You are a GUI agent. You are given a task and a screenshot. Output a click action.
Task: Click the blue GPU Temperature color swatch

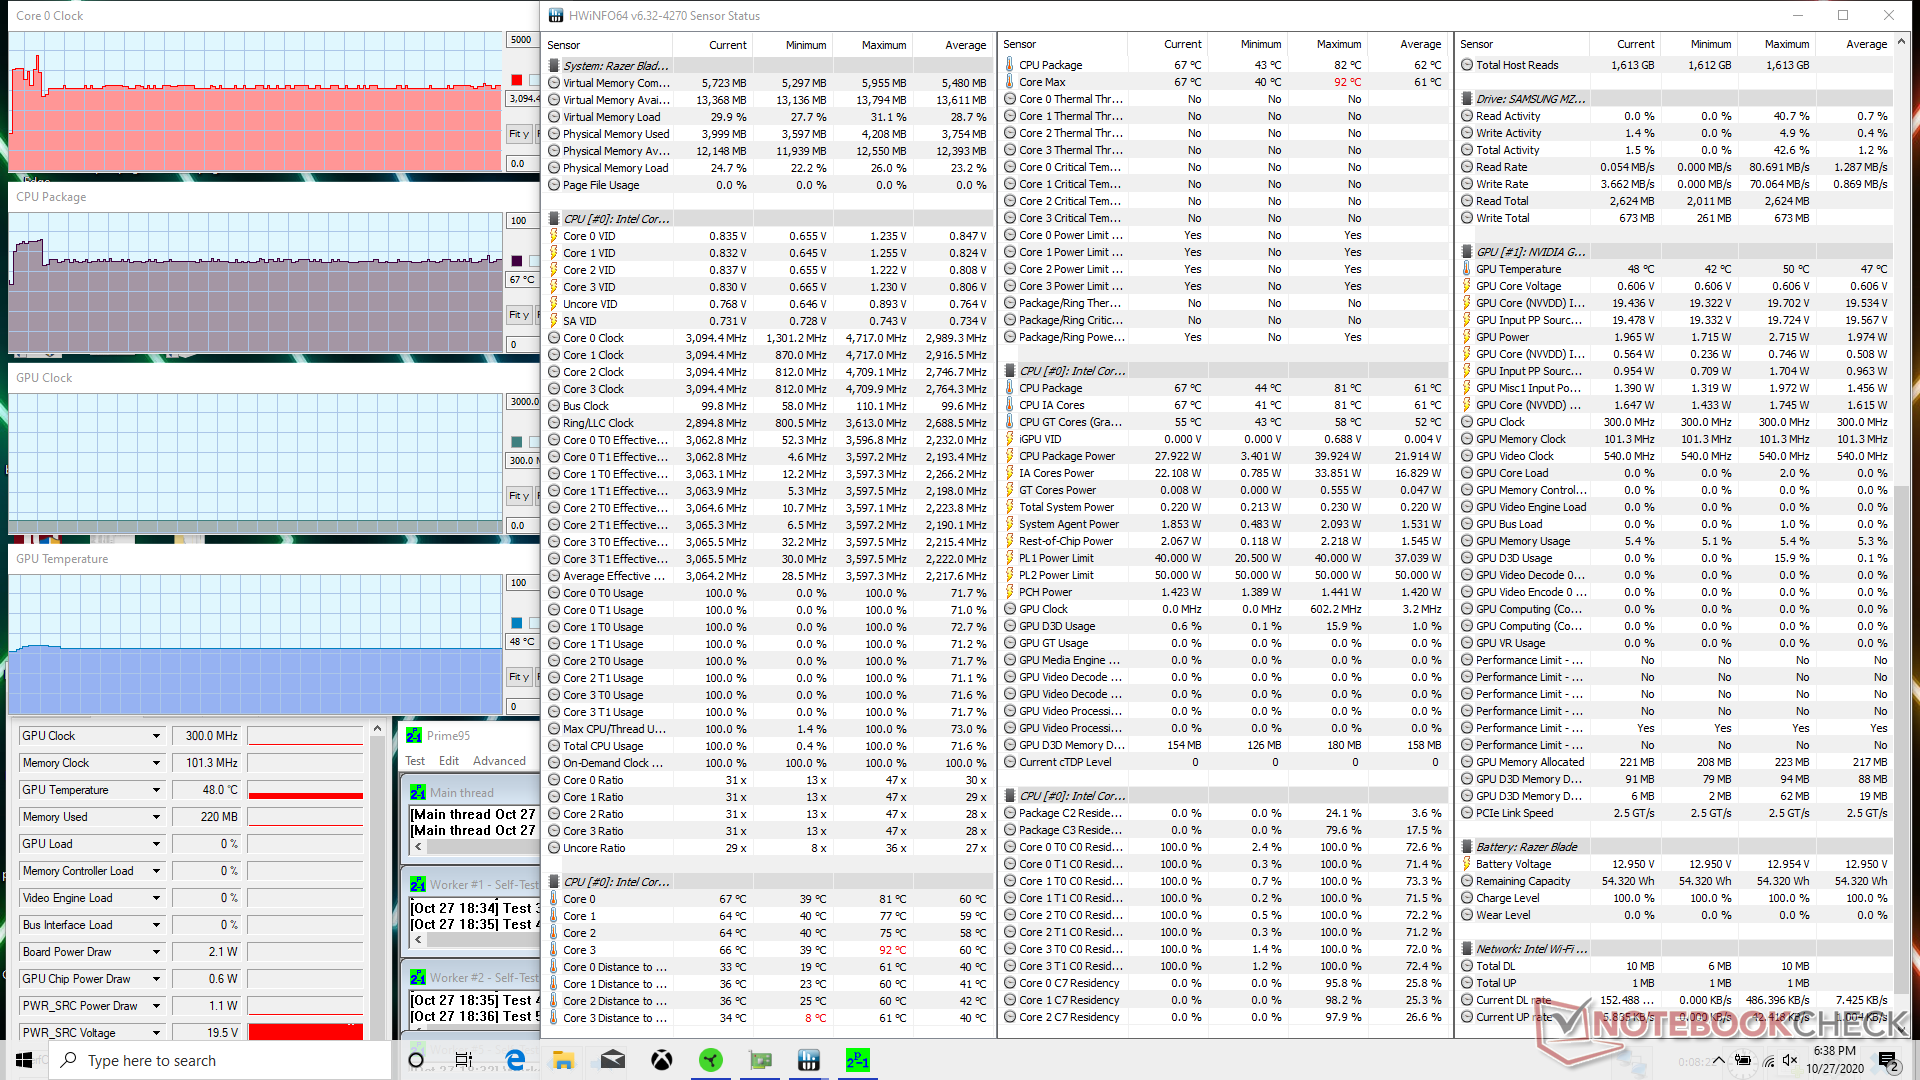517,623
